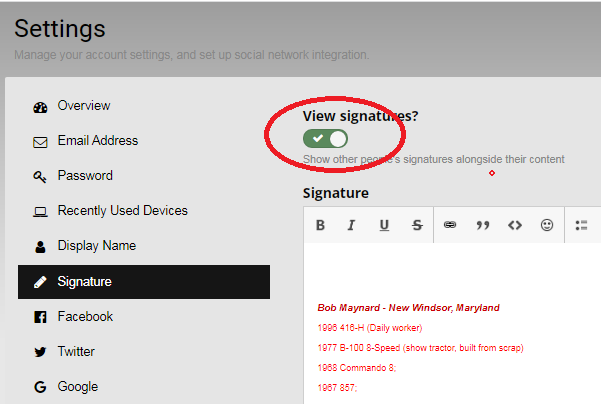Image resolution: width=601 pixels, height=404 pixels.
Task: Open Display Name settings
Action: 96,246
